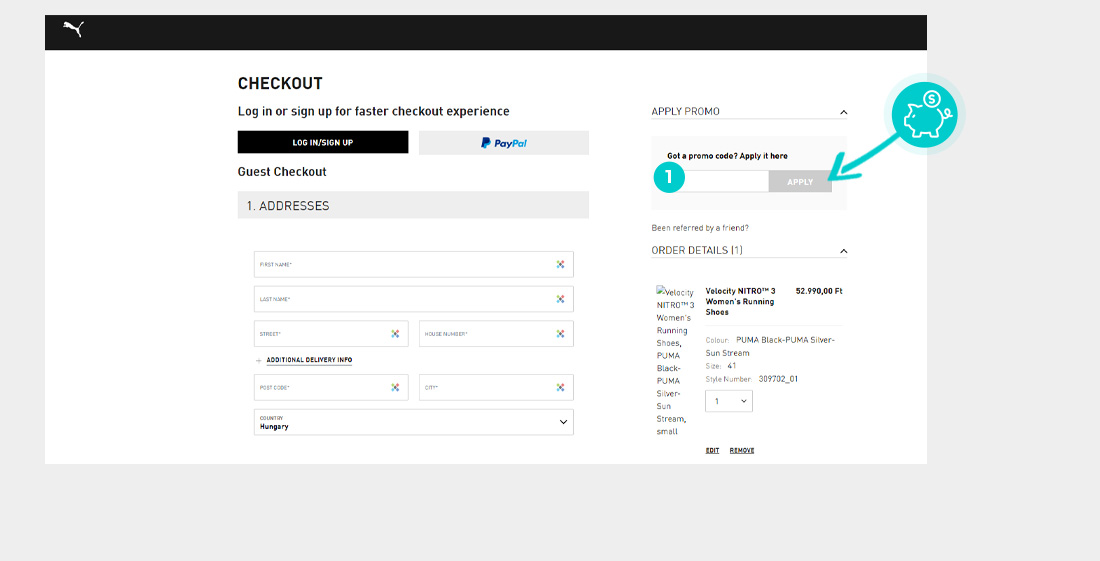Image resolution: width=1100 pixels, height=561 pixels.
Task: Collapse the APPLY PROMO section
Action: coord(843,112)
